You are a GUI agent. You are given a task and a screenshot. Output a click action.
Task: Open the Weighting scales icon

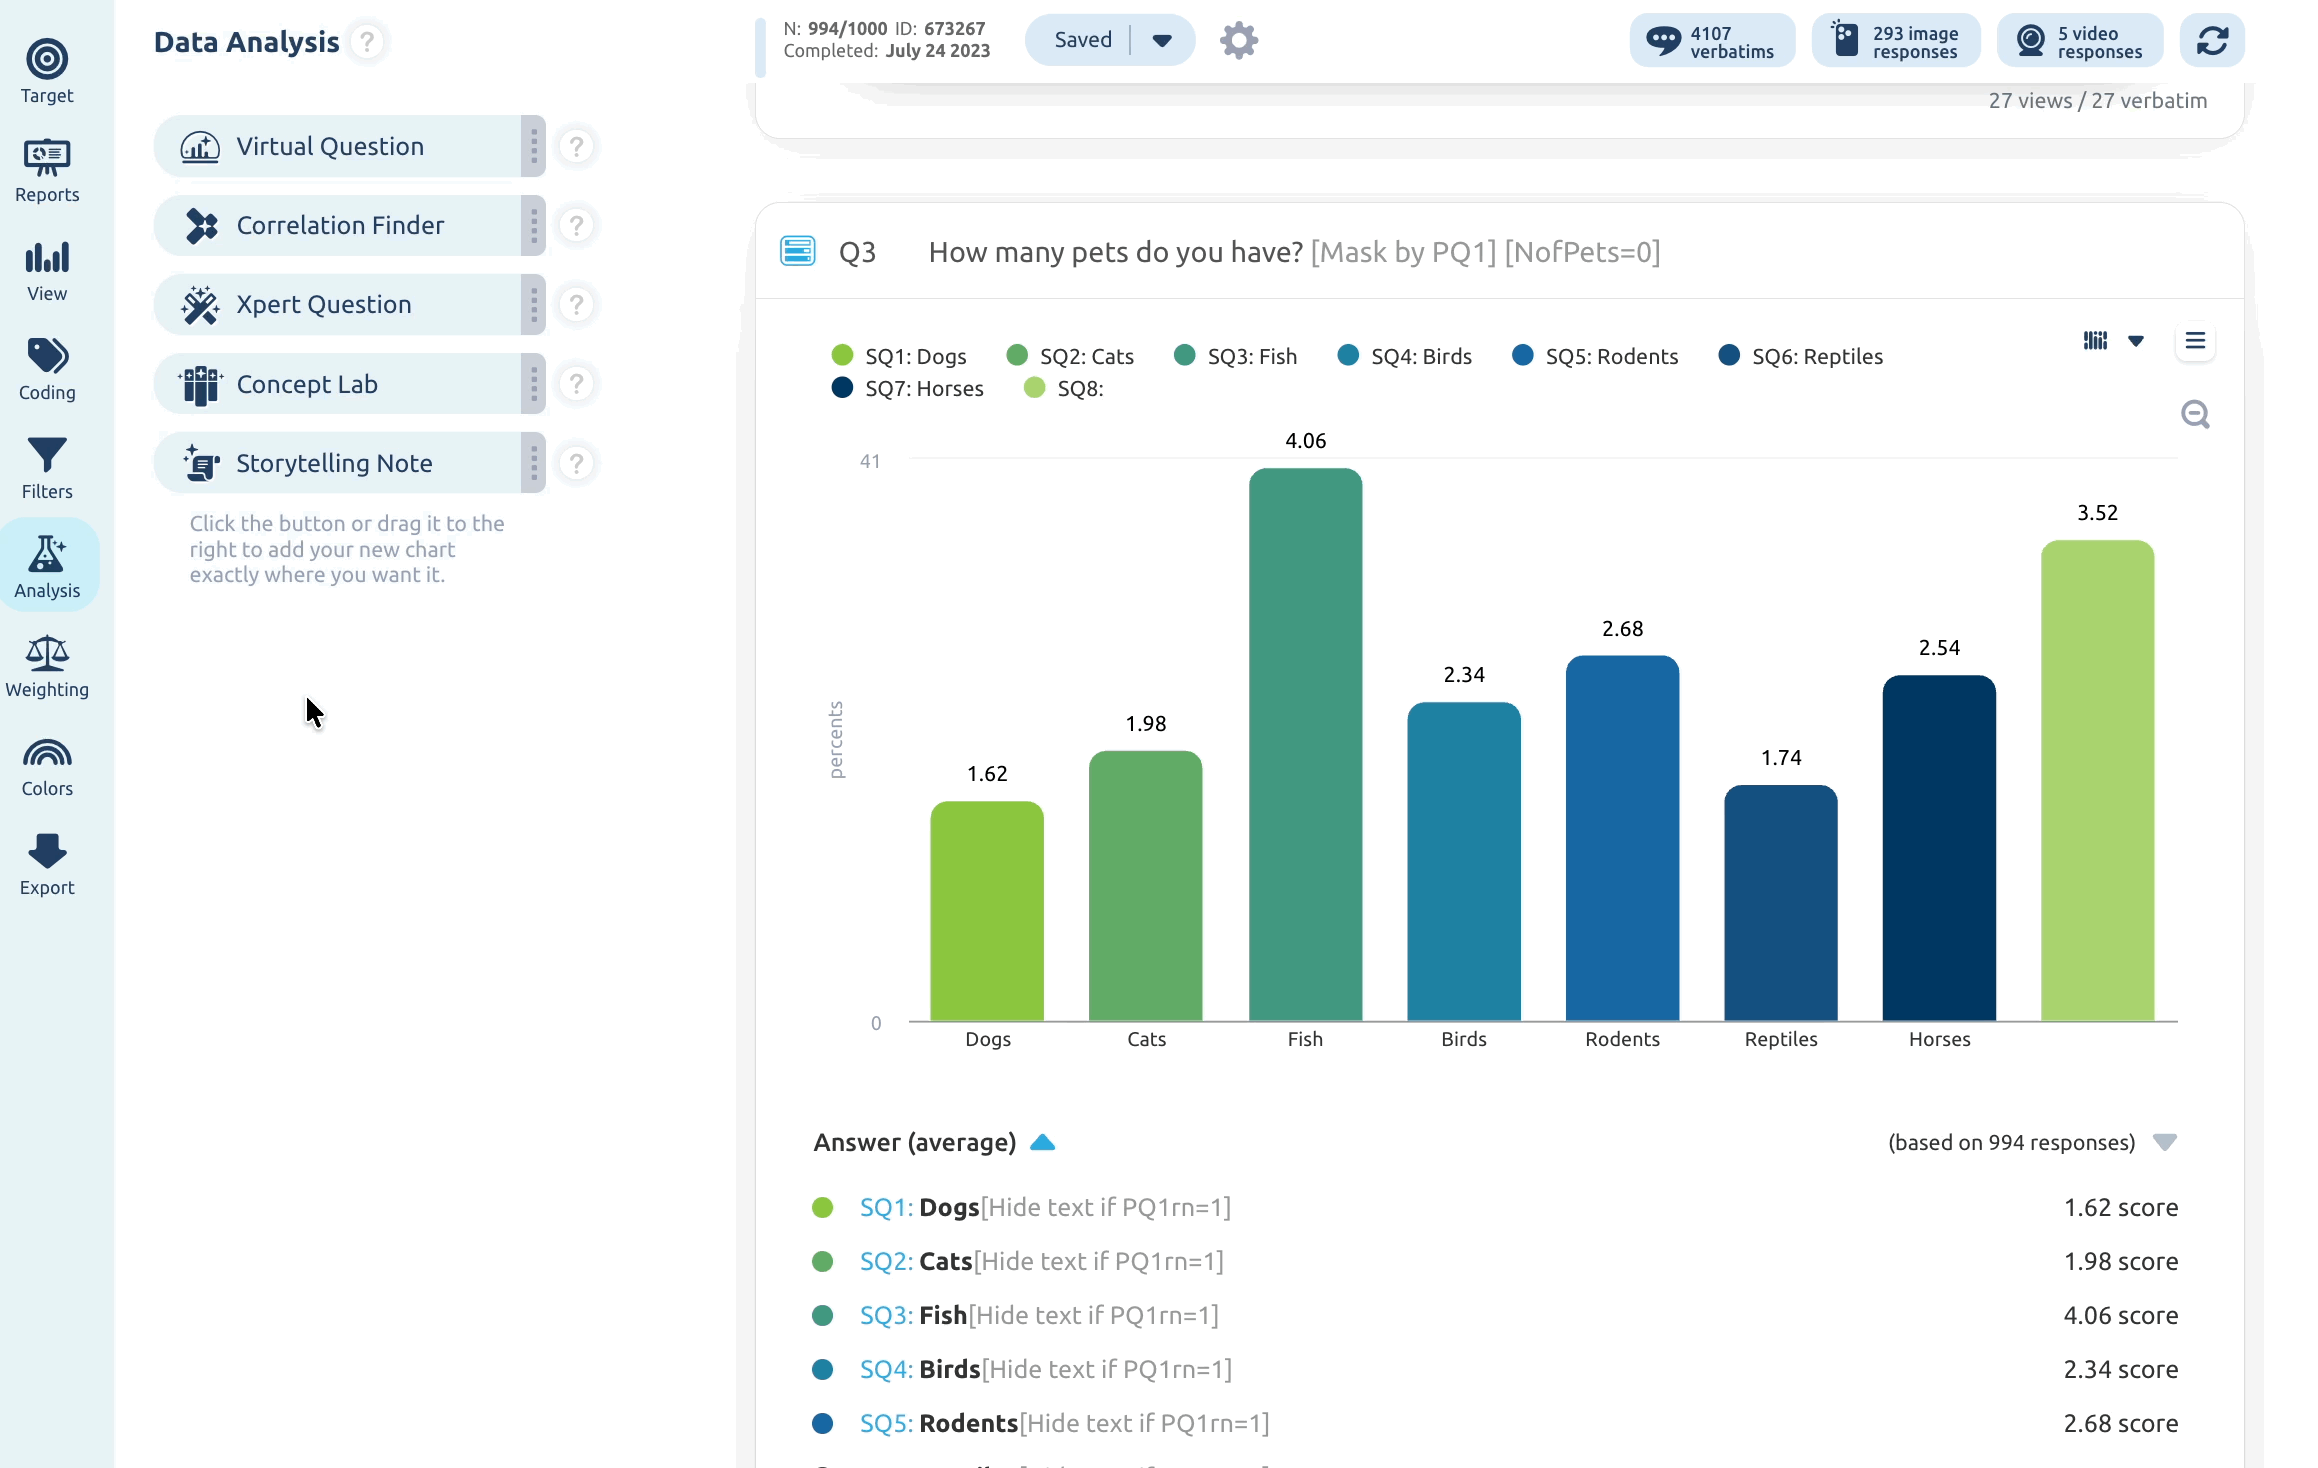tap(47, 653)
